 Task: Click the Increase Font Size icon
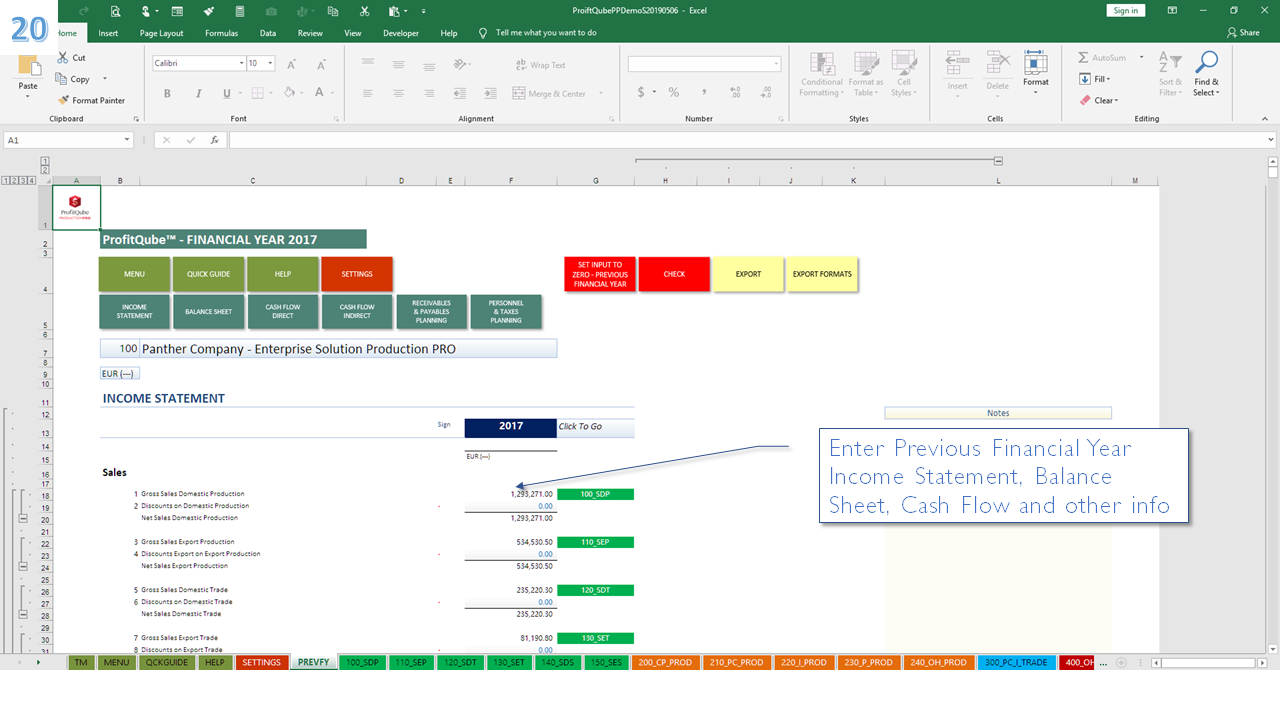292,64
